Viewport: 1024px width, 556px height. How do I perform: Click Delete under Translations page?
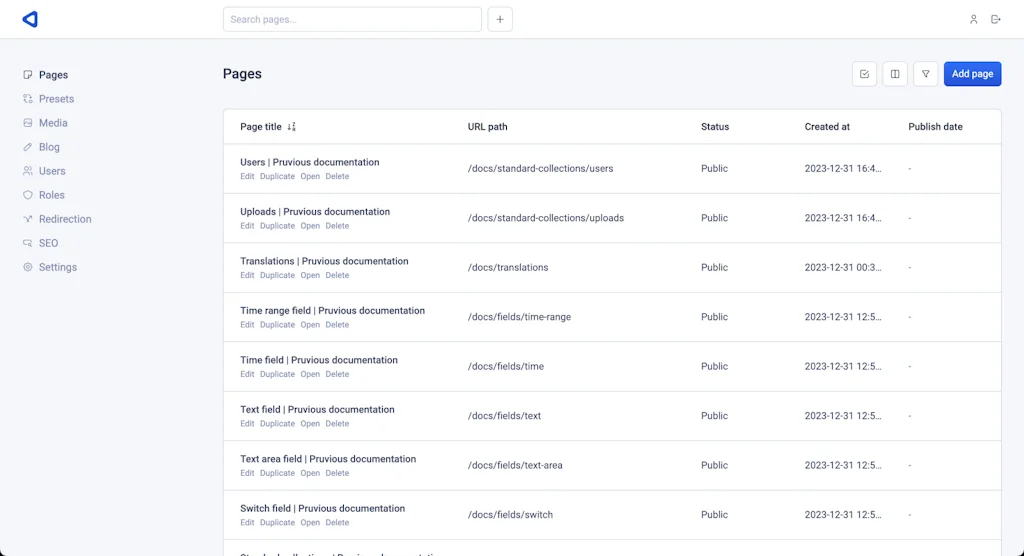tap(337, 276)
